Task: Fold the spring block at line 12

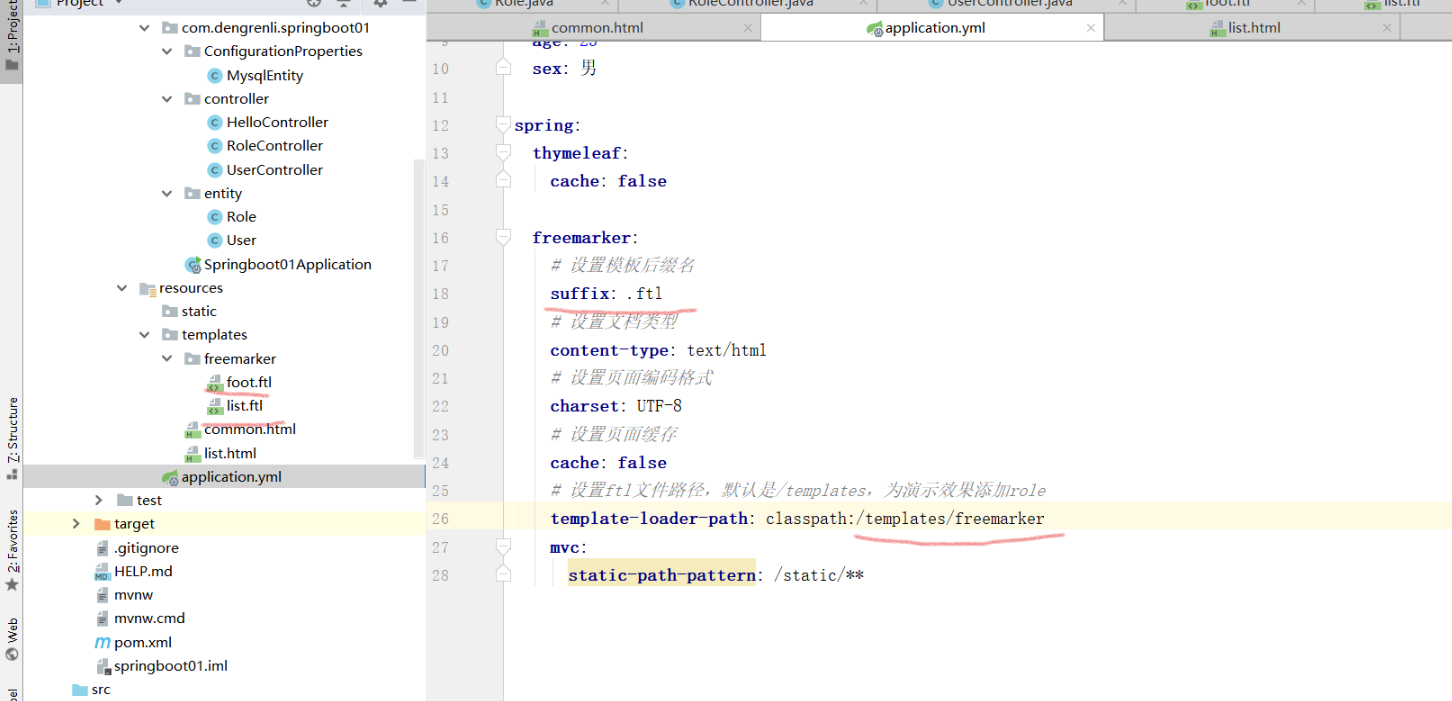Action: click(504, 126)
